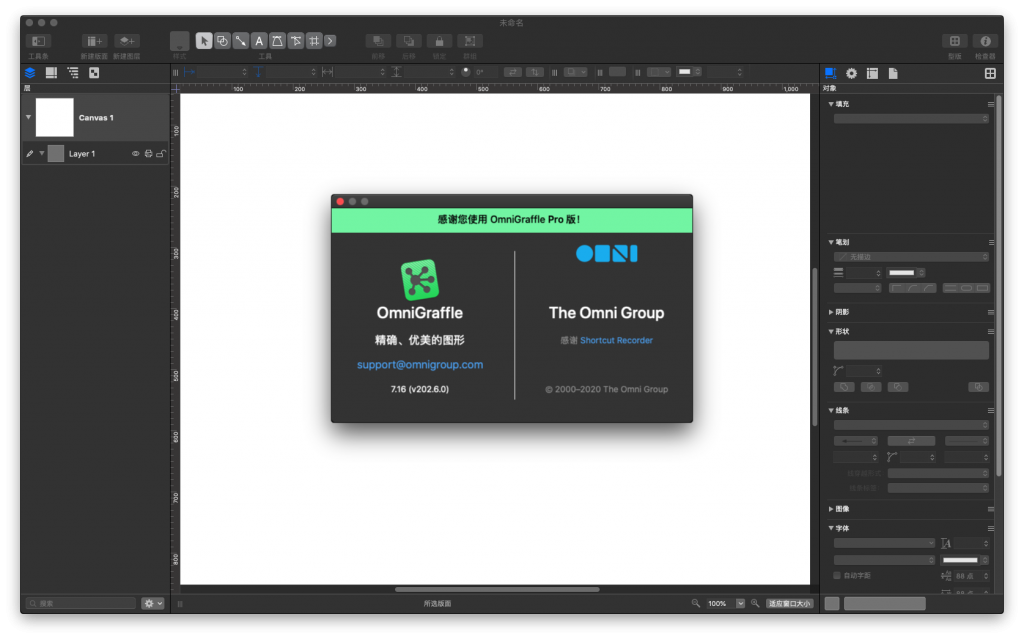The width and height of the screenshot is (1024, 639).
Task: Select the Text tool
Action: [259, 41]
